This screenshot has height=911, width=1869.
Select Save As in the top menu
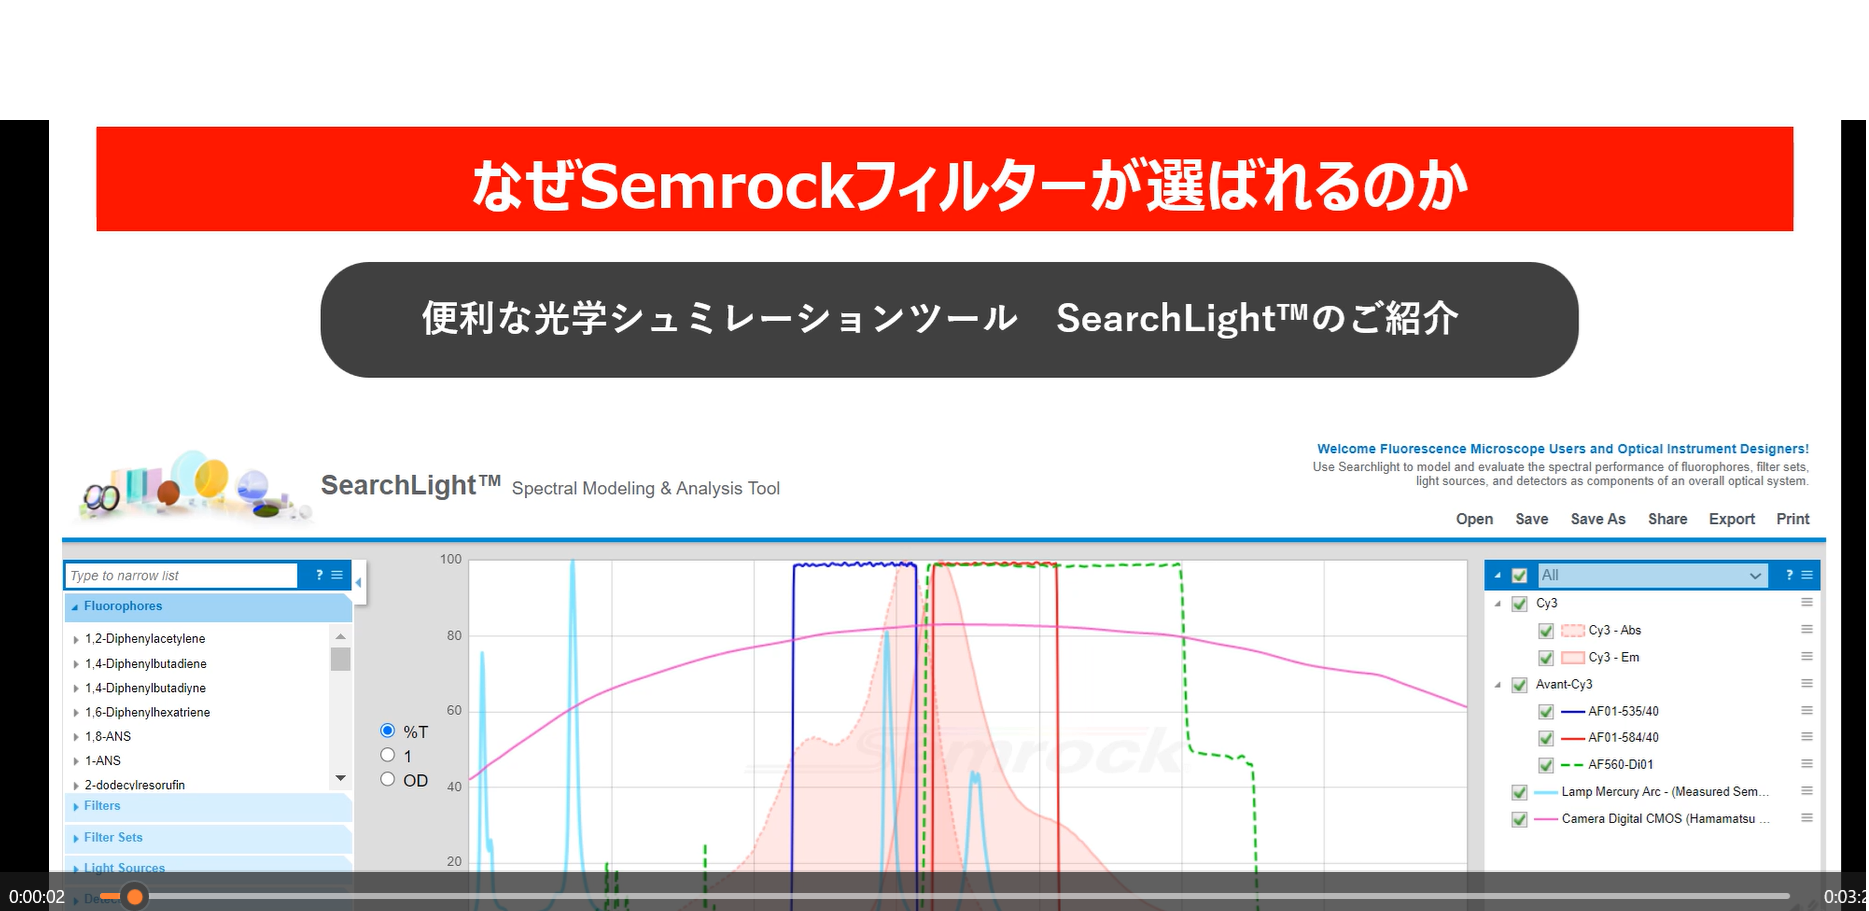tap(1597, 519)
